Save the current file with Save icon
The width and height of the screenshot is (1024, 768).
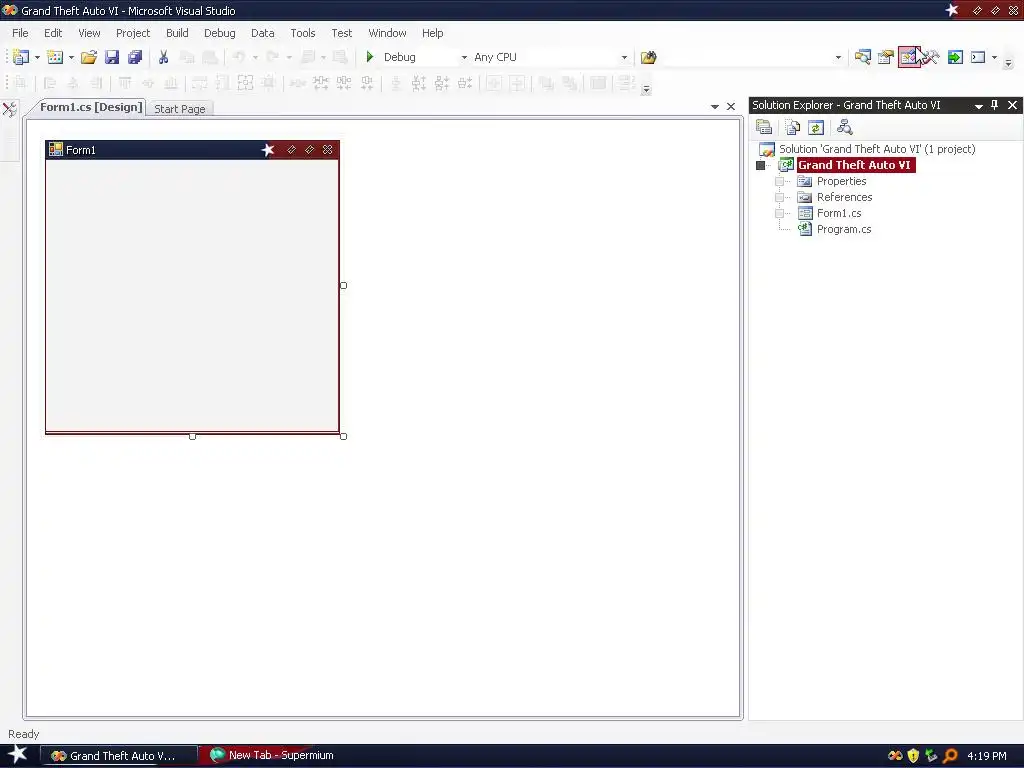click(x=112, y=57)
